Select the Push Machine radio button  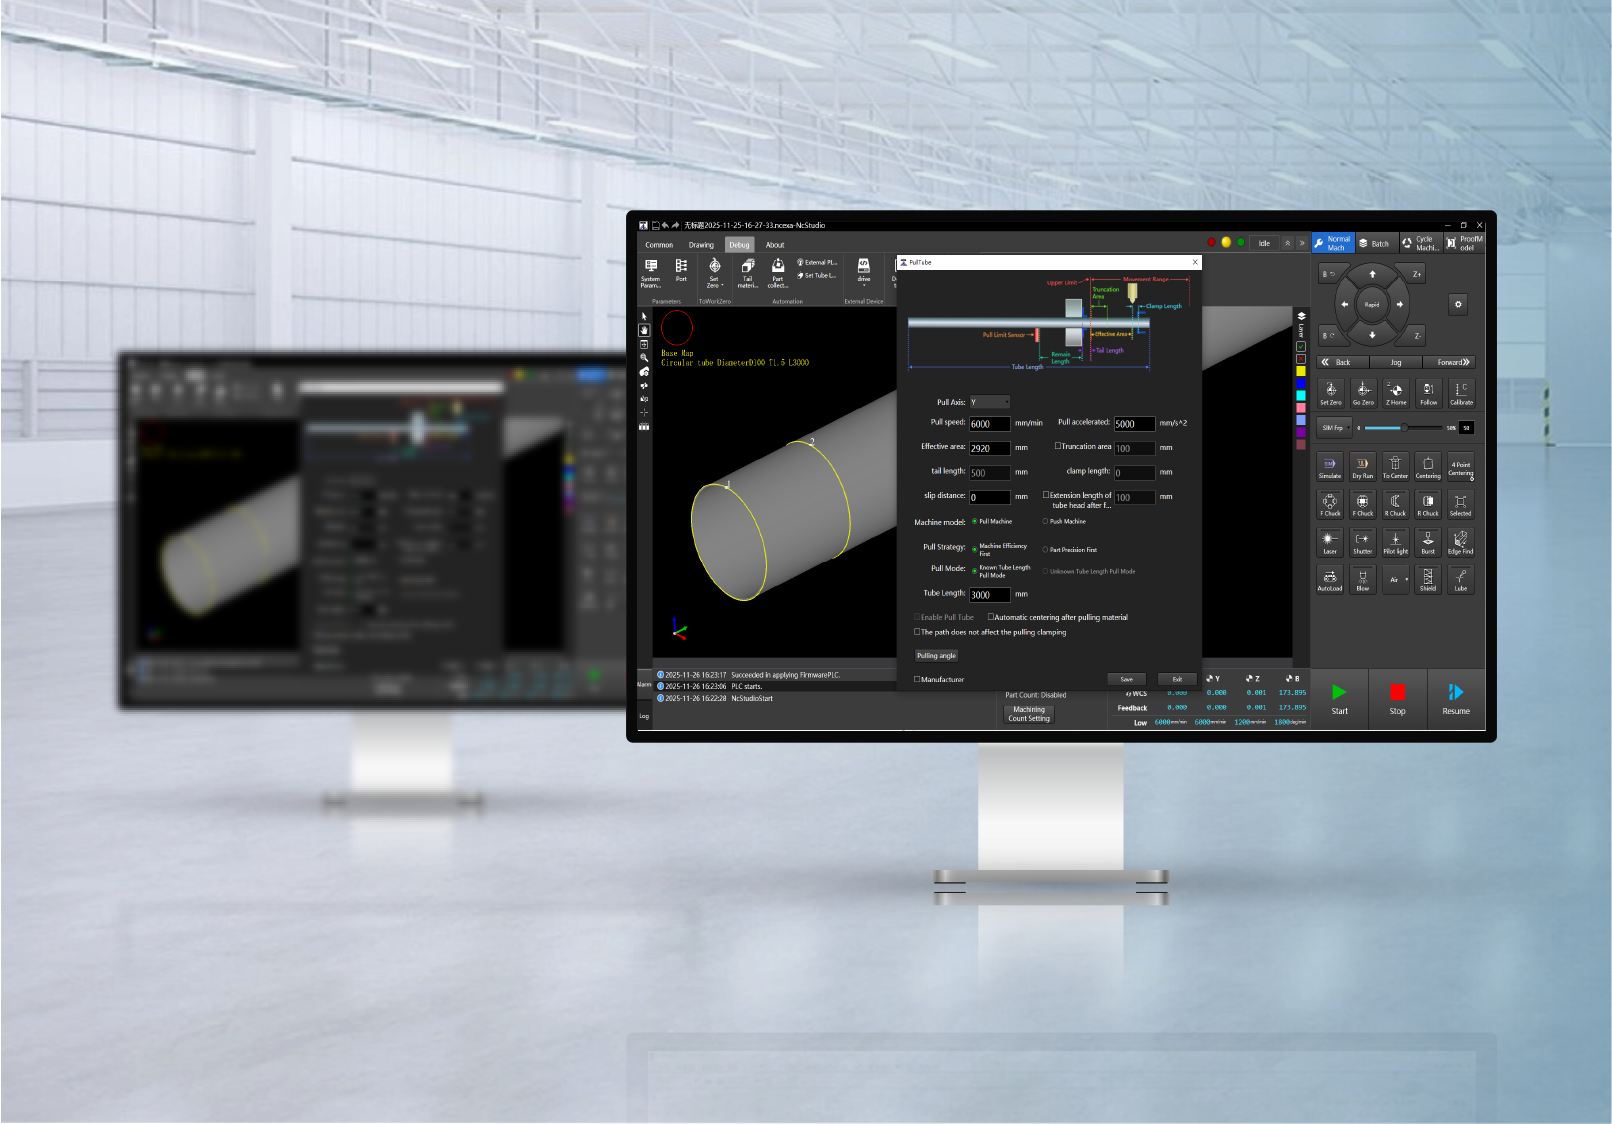click(x=1046, y=521)
